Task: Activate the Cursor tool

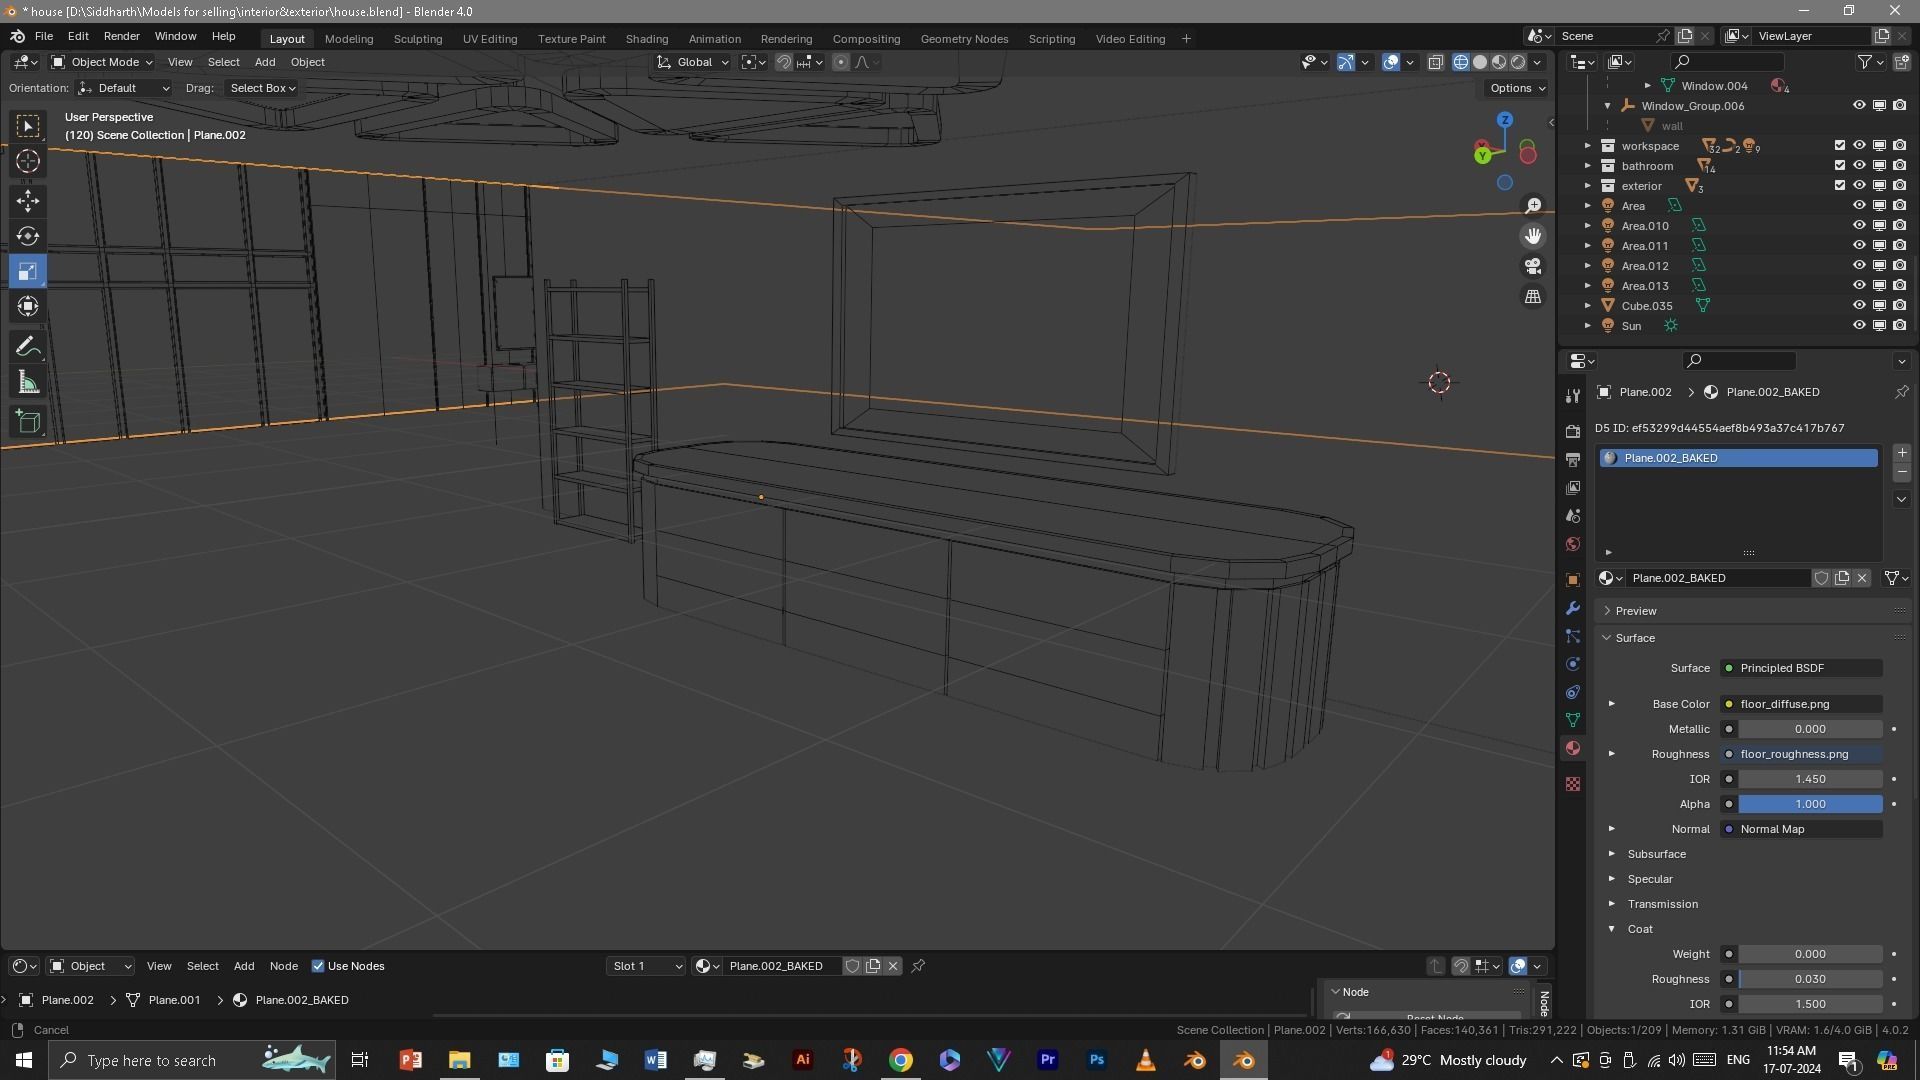Action: 28,161
